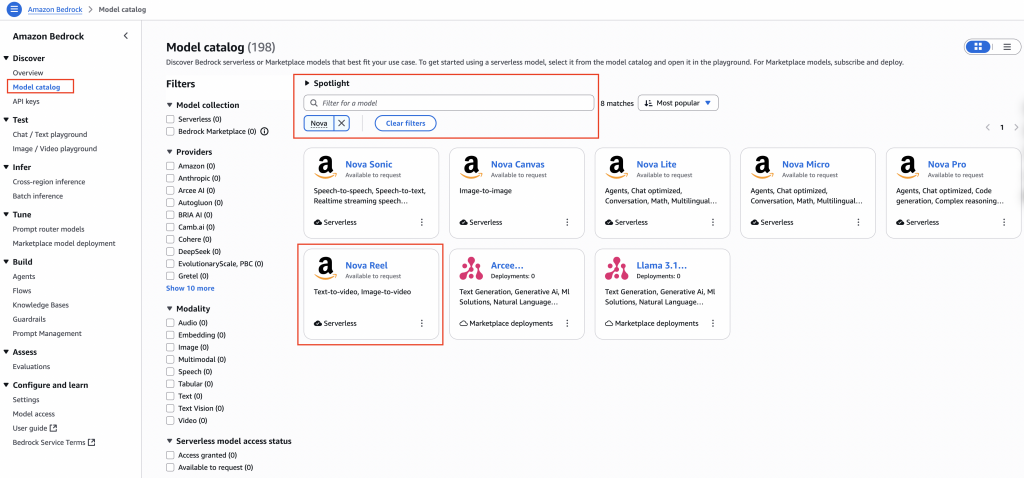Open the API keys page
Screen dimensions: 1024x478
tap(26, 102)
